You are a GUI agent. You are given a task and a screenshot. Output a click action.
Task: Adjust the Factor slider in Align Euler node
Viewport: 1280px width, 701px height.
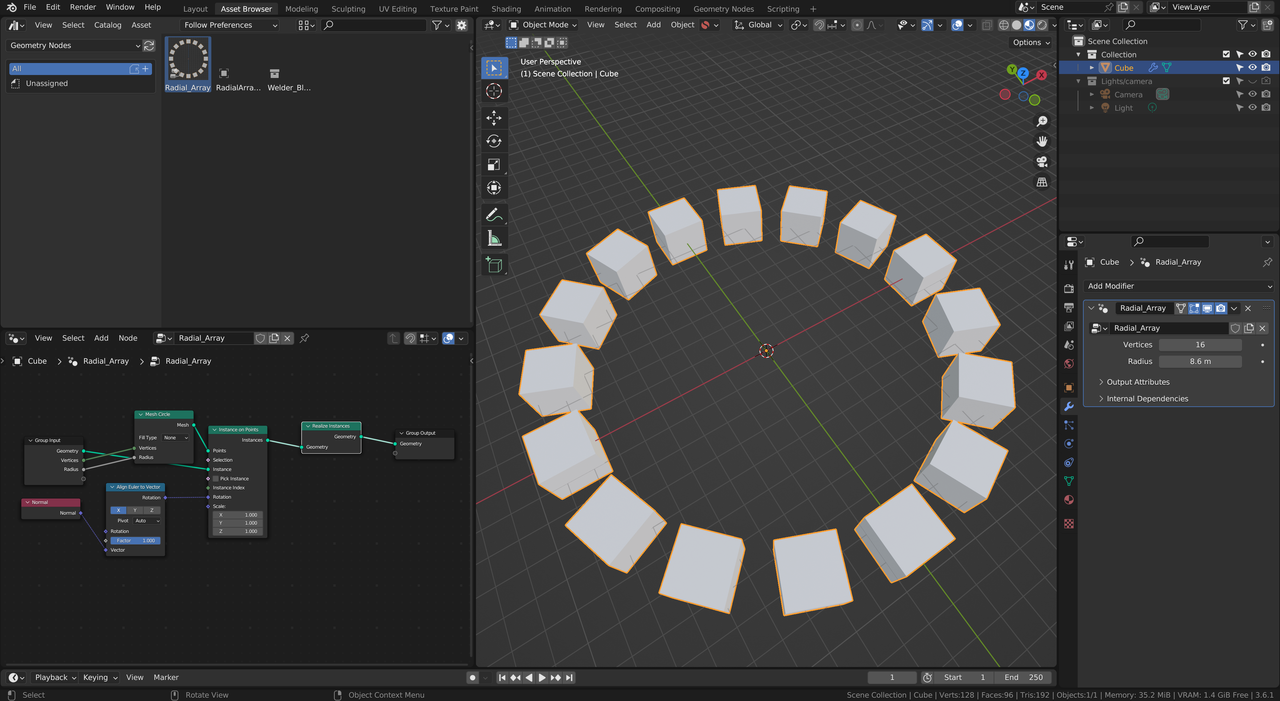click(135, 541)
